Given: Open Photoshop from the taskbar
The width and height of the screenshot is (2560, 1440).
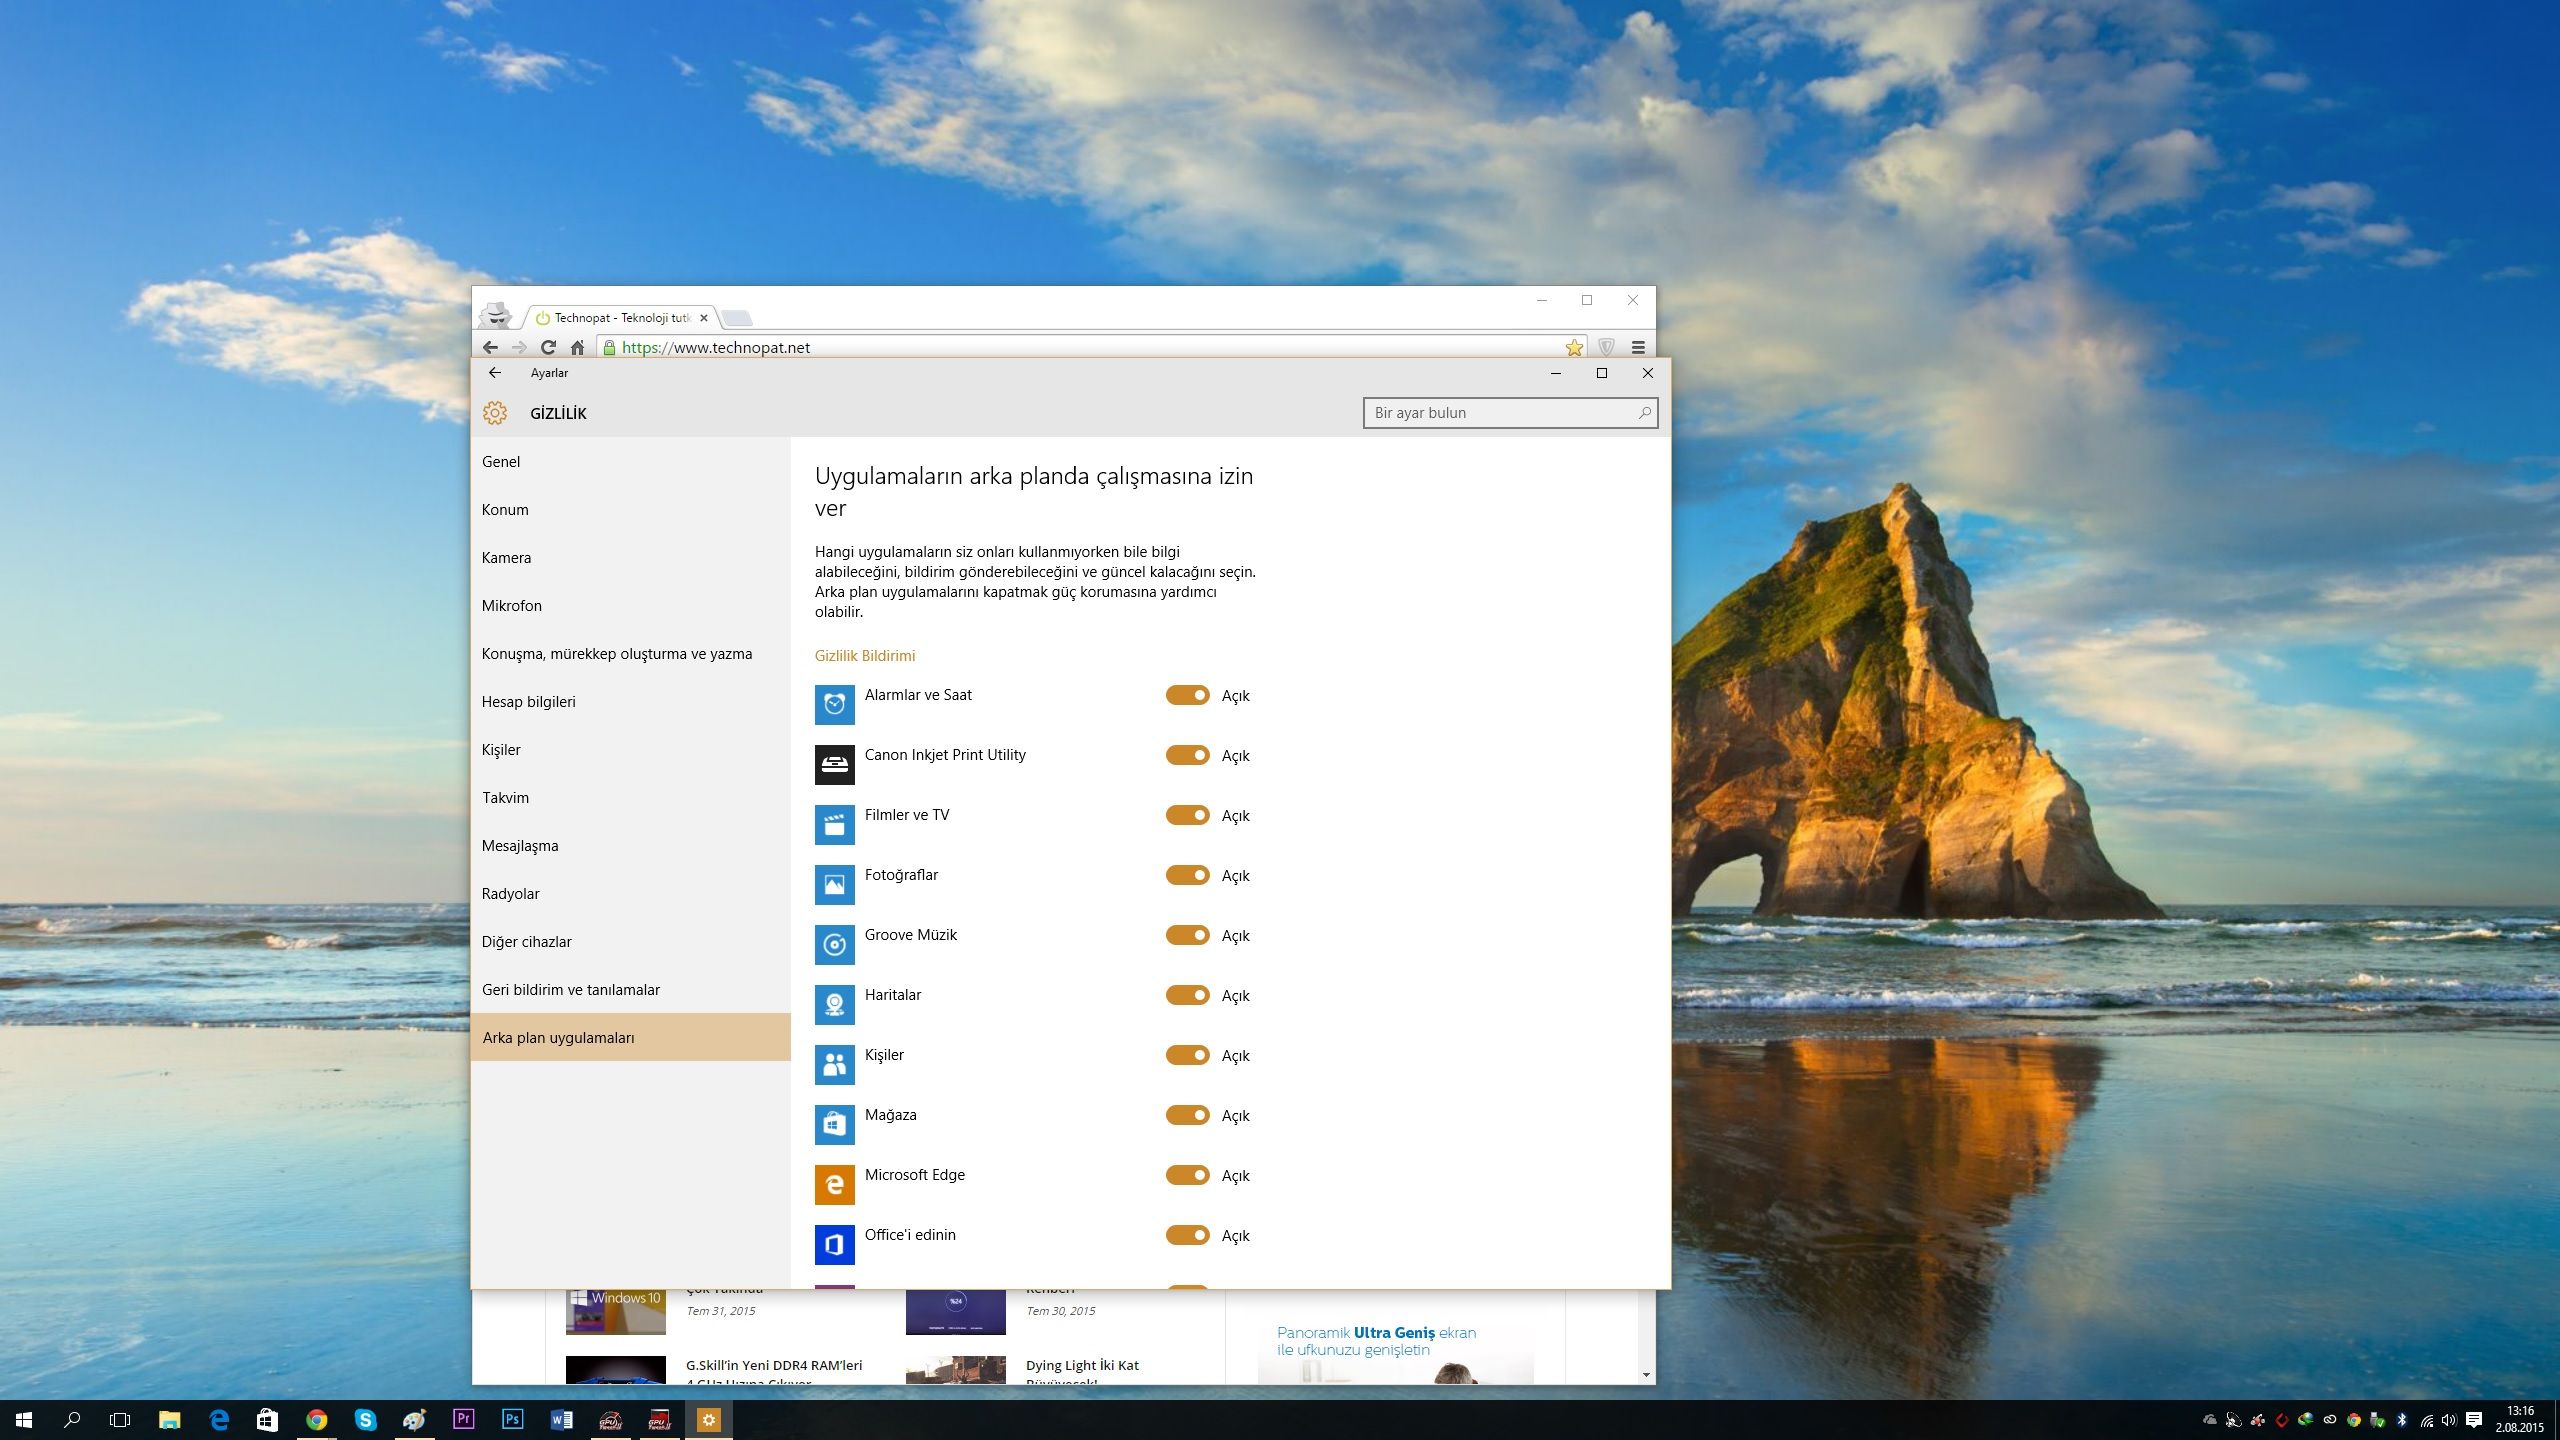Looking at the screenshot, I should (x=512, y=1419).
